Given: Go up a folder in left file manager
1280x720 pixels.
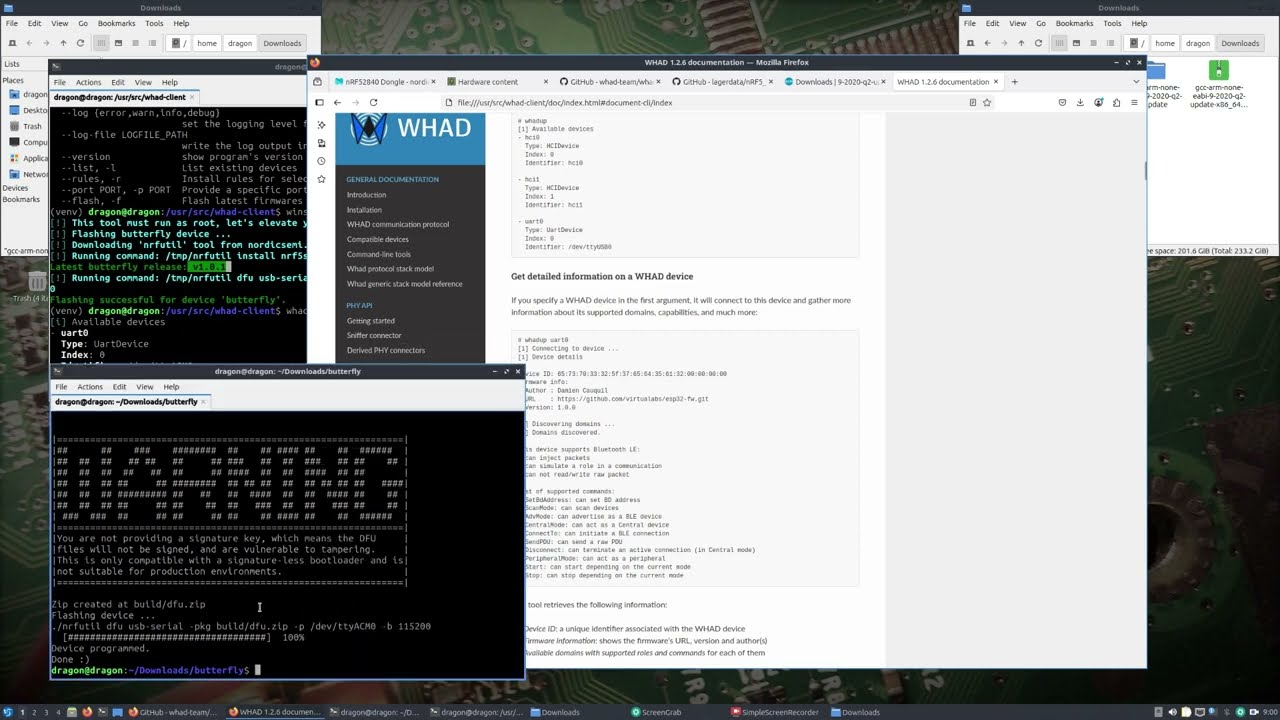Looking at the screenshot, I should 63,43.
